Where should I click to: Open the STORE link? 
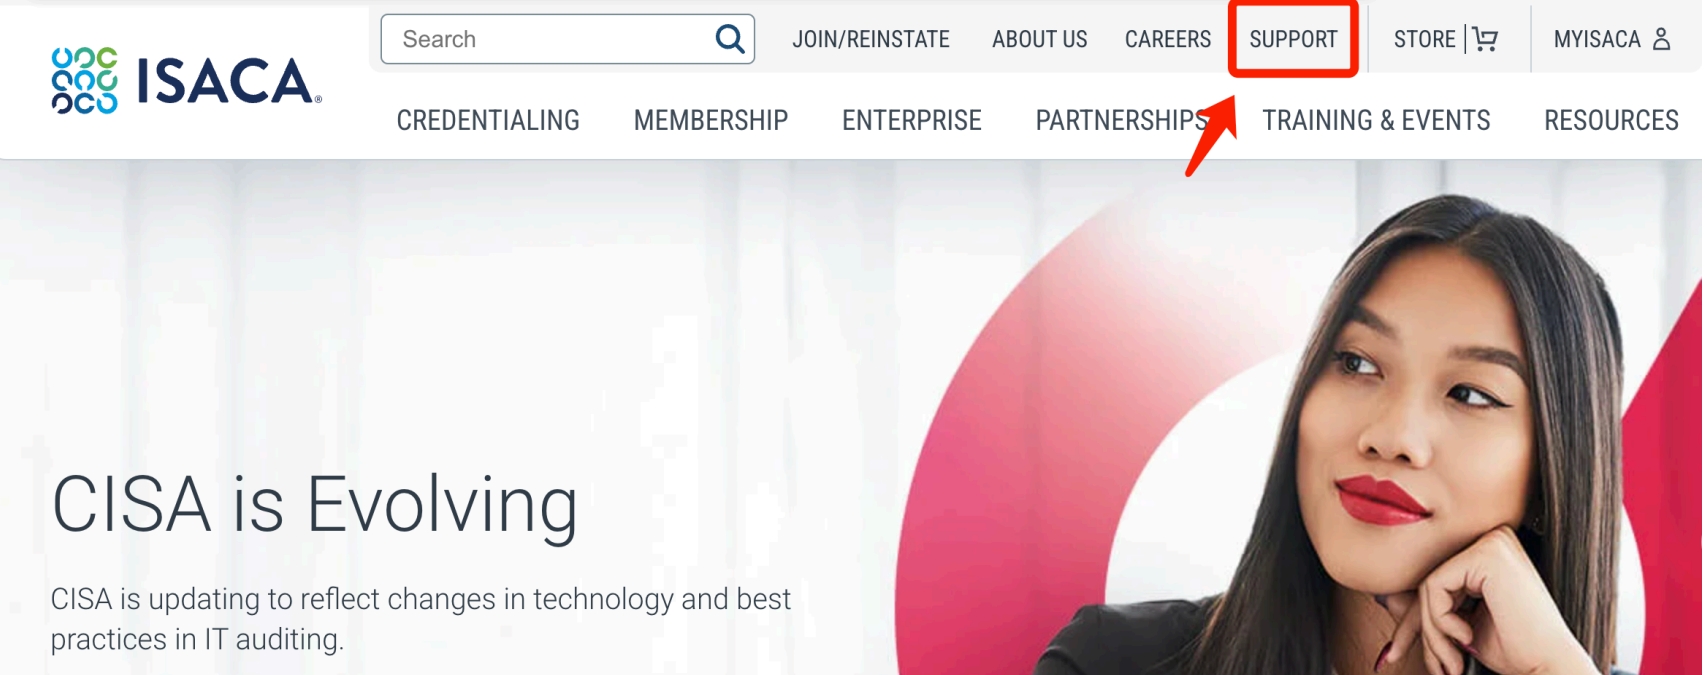tap(1424, 39)
